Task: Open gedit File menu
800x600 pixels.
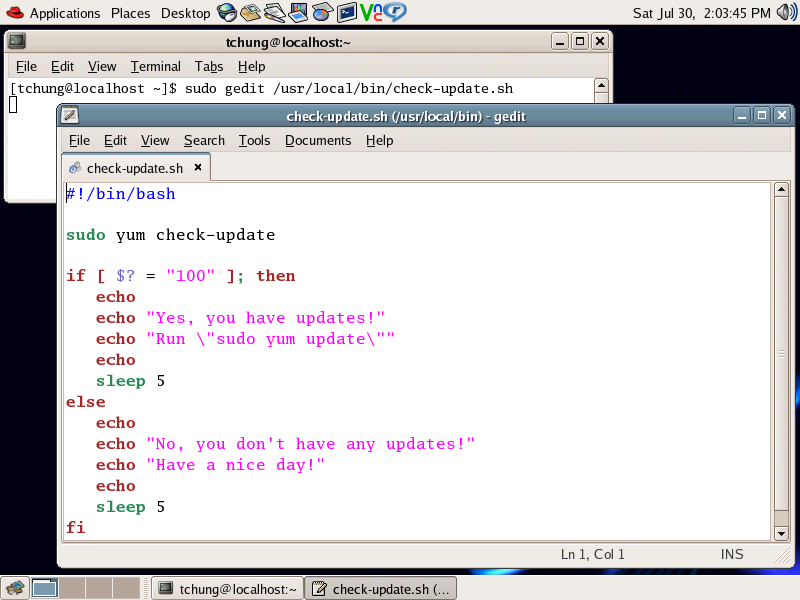Action: tap(79, 140)
